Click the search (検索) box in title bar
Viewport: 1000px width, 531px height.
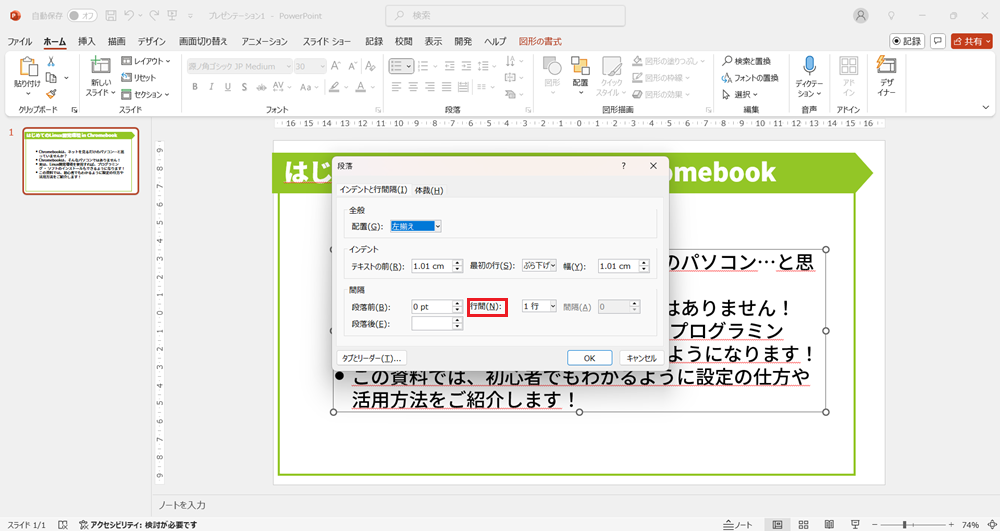tap(505, 15)
